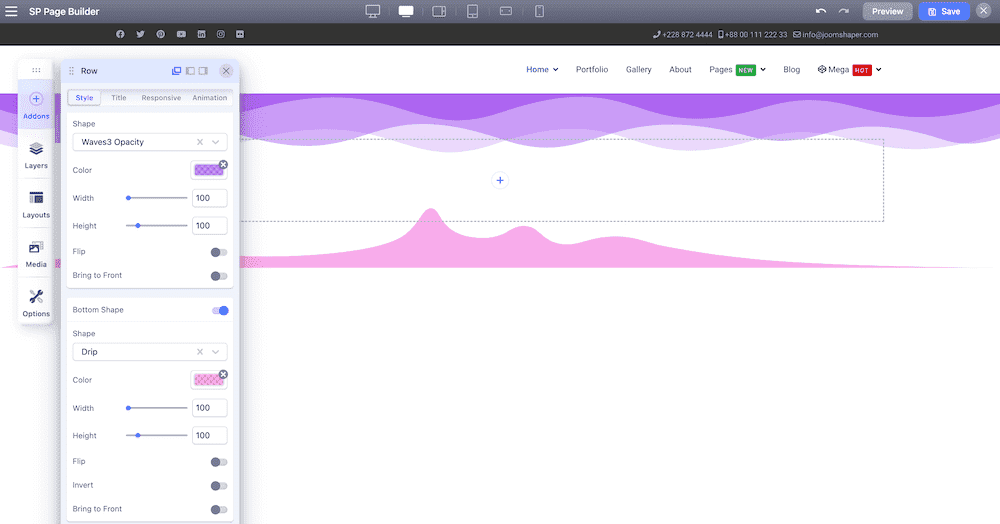Switch to the Responsive tab
Image resolution: width=1000 pixels, height=524 pixels.
coord(161,98)
